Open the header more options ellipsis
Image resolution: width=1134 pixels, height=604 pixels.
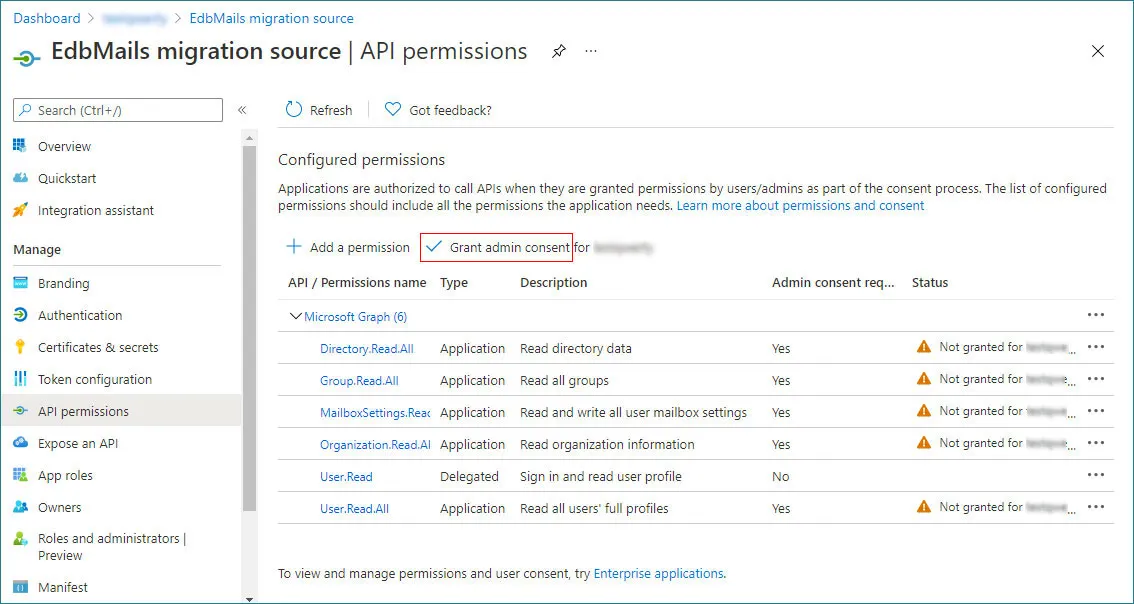click(591, 51)
